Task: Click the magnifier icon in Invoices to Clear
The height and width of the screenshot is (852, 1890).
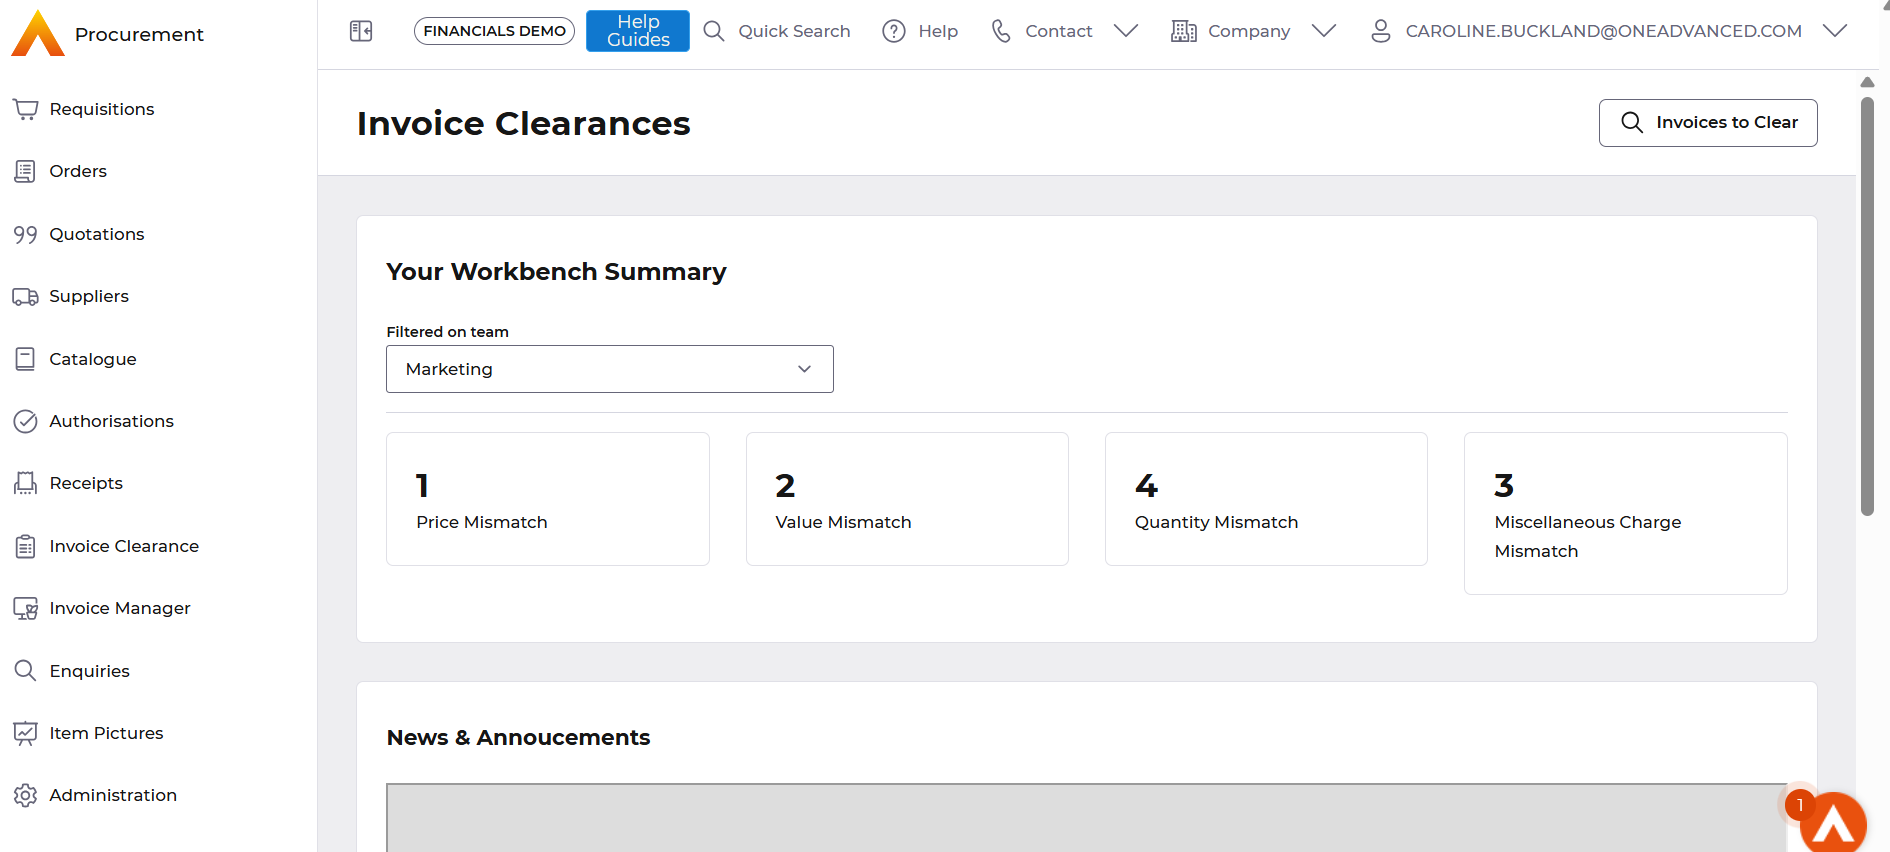Action: (1632, 122)
